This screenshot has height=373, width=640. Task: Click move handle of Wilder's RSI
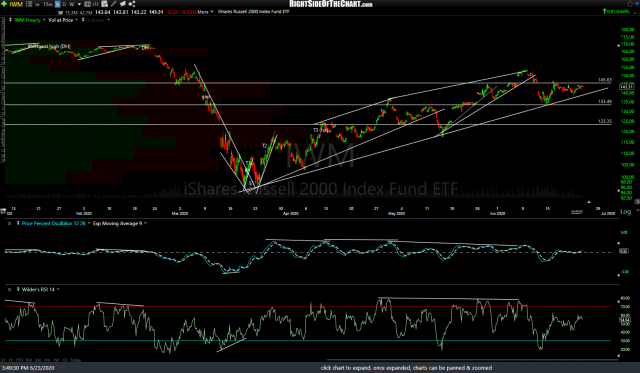tap(18, 289)
